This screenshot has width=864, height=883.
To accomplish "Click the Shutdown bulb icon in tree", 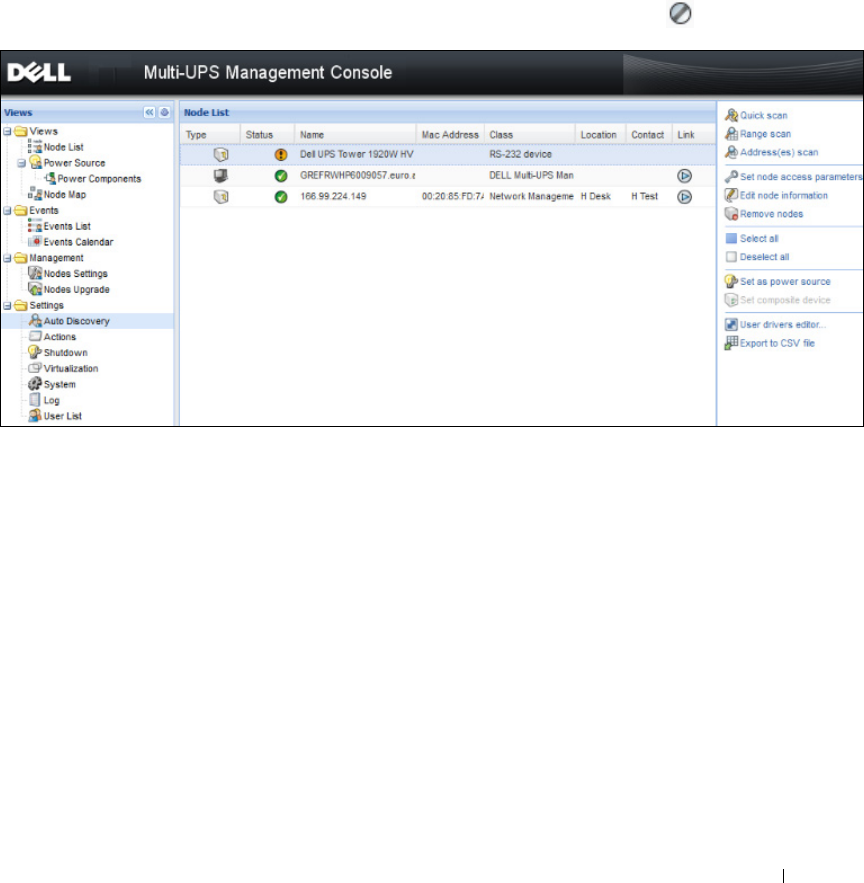I will (35, 352).
